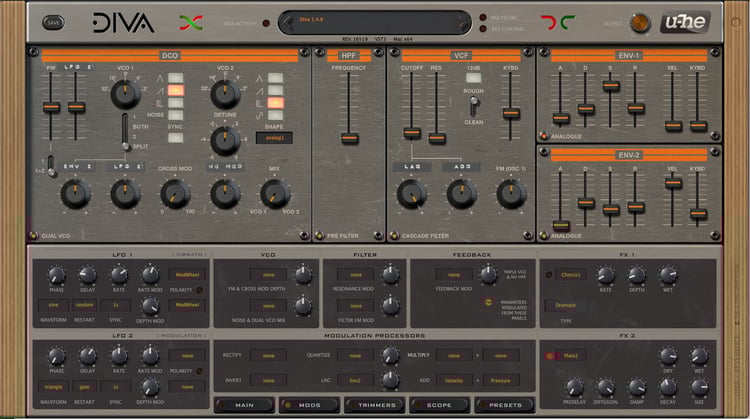
Task: Click the PW slider handle
Action: pyautogui.click(x=51, y=107)
